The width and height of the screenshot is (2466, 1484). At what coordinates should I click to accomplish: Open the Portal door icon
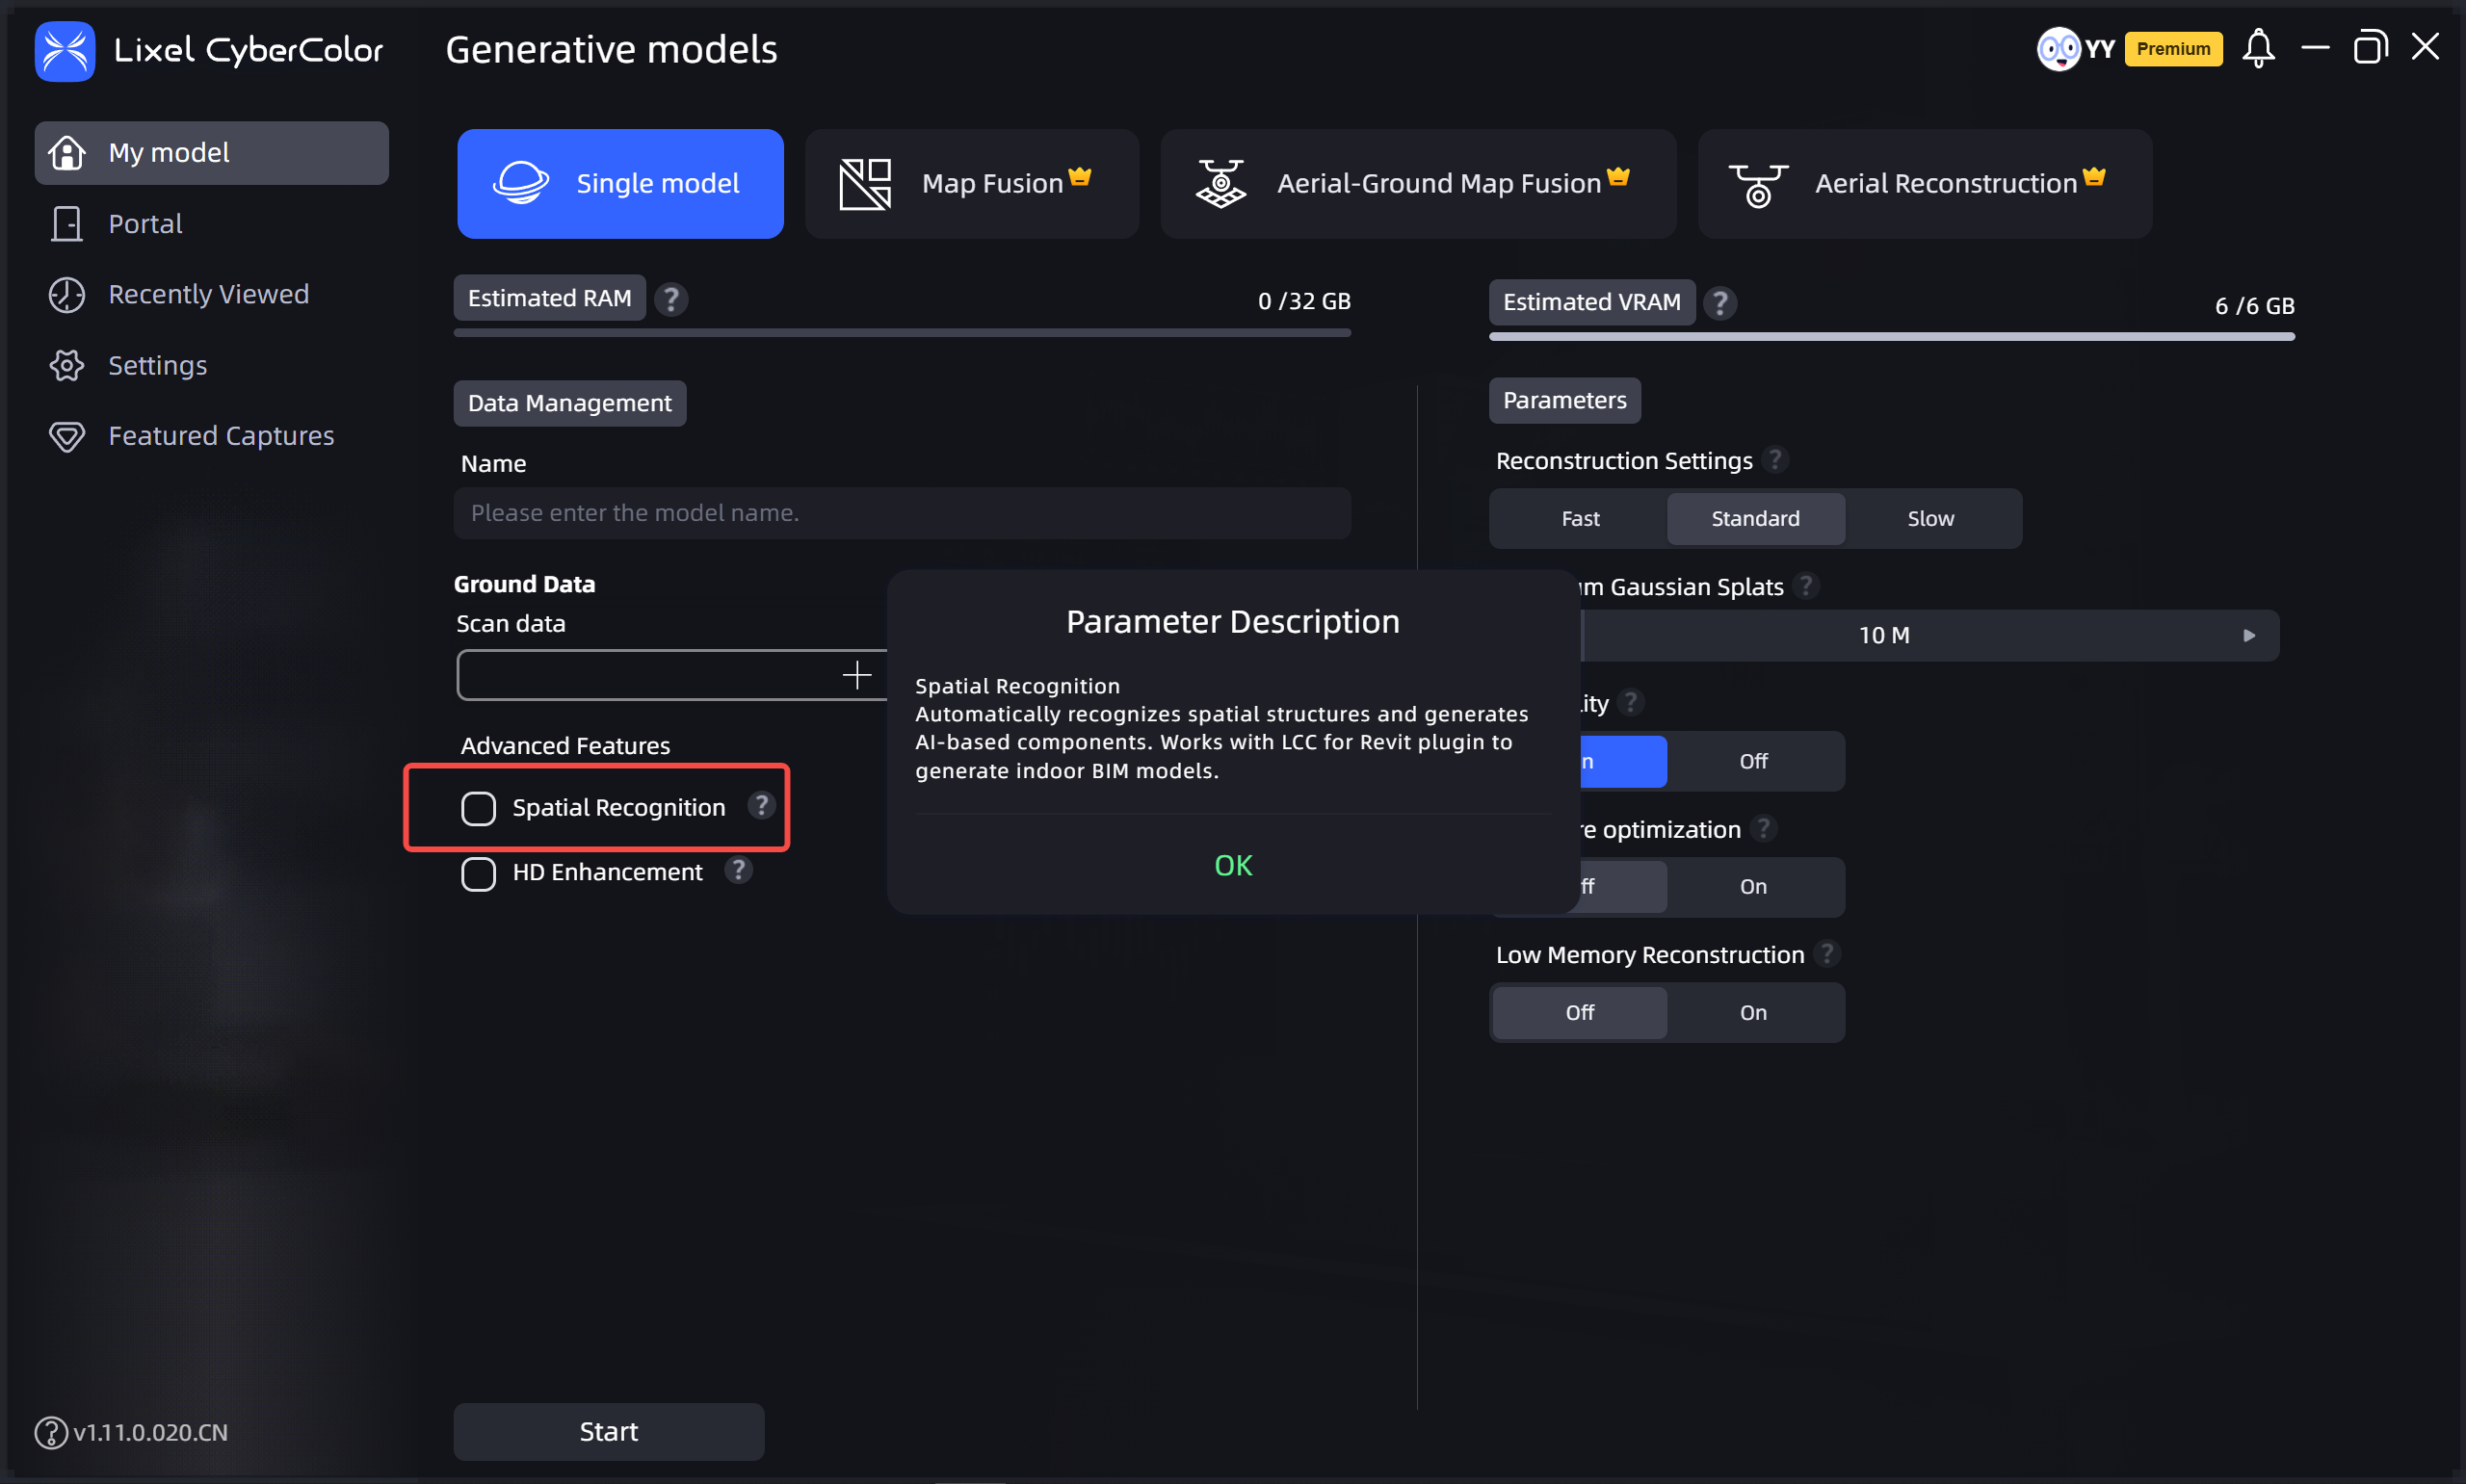(67, 224)
